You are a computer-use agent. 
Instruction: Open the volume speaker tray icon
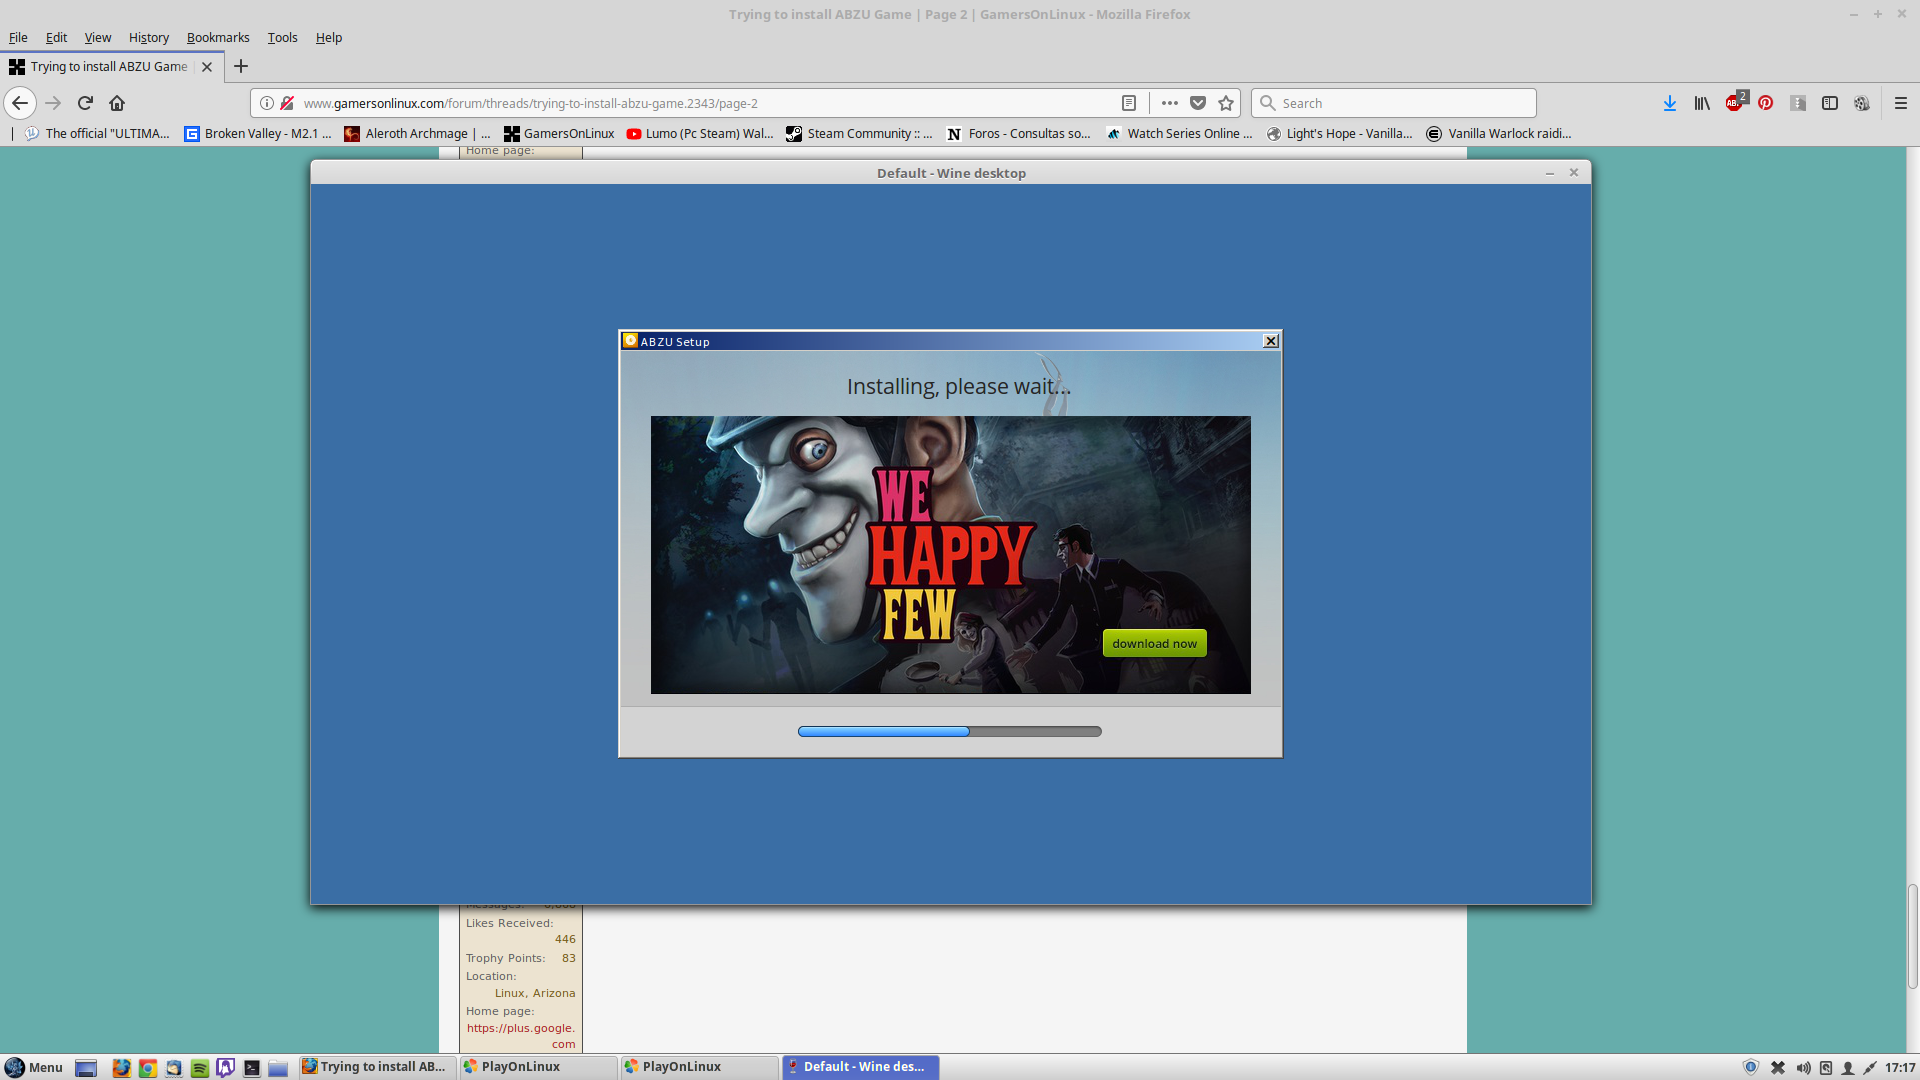click(x=1803, y=1067)
